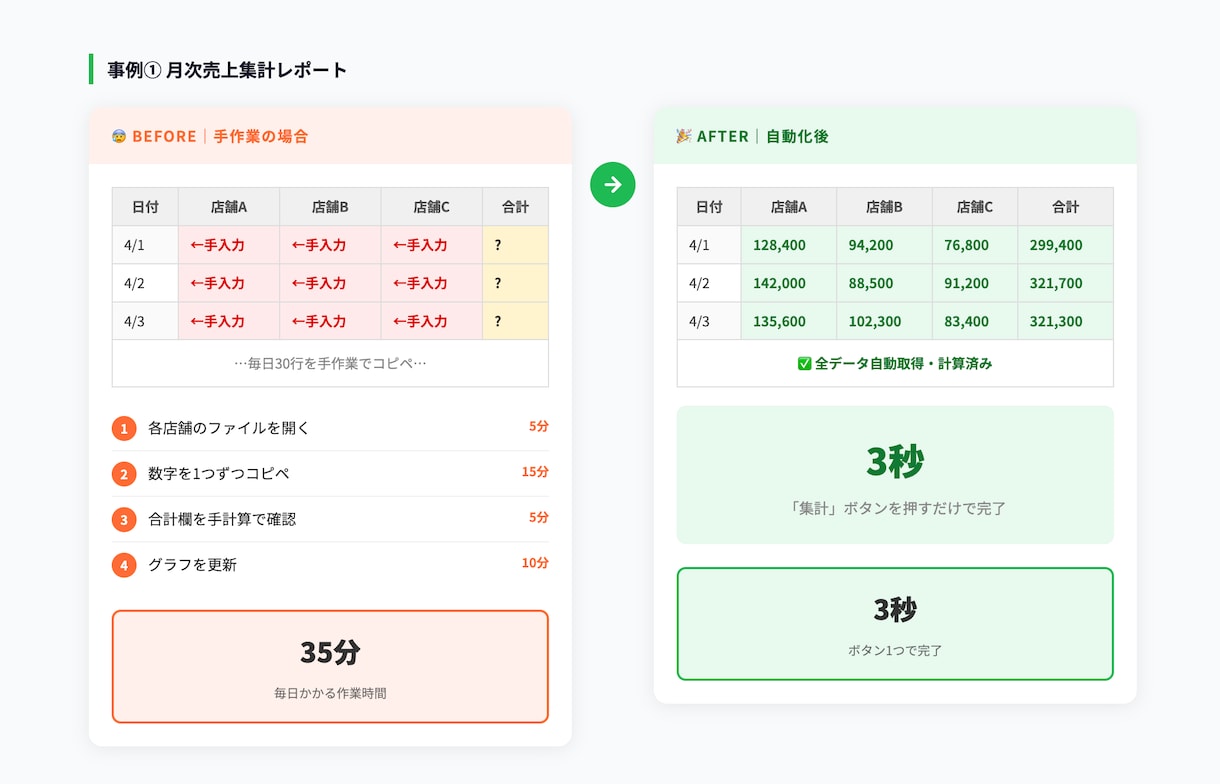The image size is (1220, 784).
Task: Click the scared face emoji beside BEFORE
Action: pos(119,136)
